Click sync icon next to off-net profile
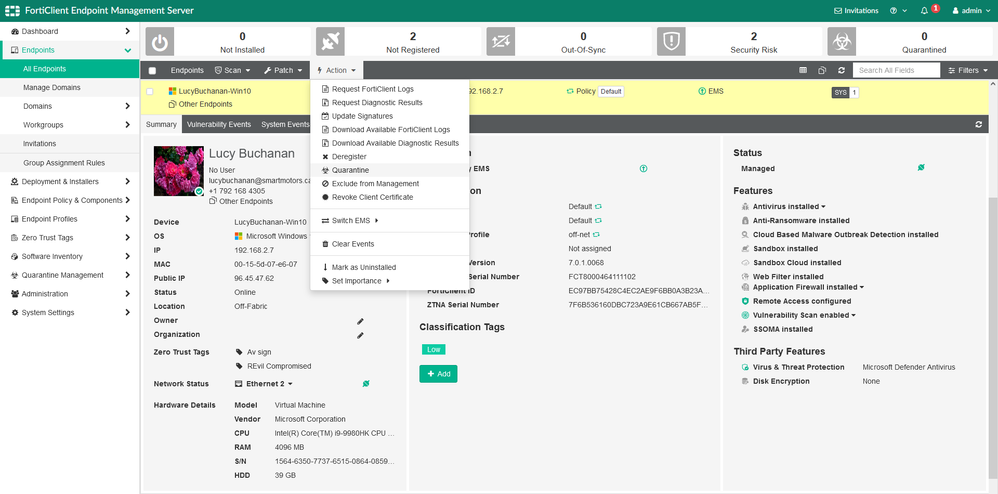Screen dimensions: 998x494 tap(596, 234)
